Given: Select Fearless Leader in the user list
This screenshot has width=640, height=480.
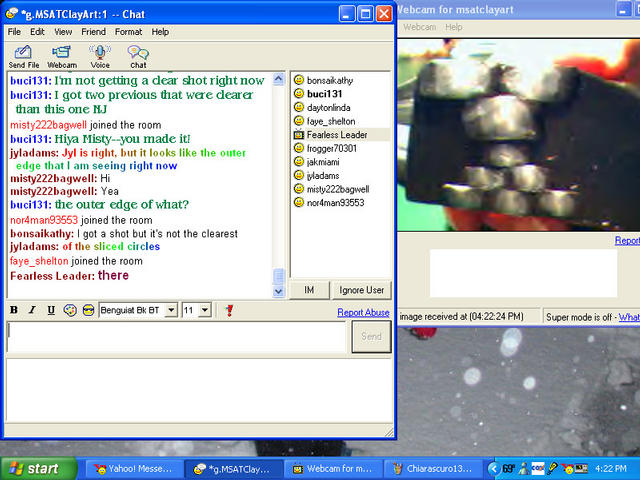Looking at the screenshot, I should pos(337,135).
